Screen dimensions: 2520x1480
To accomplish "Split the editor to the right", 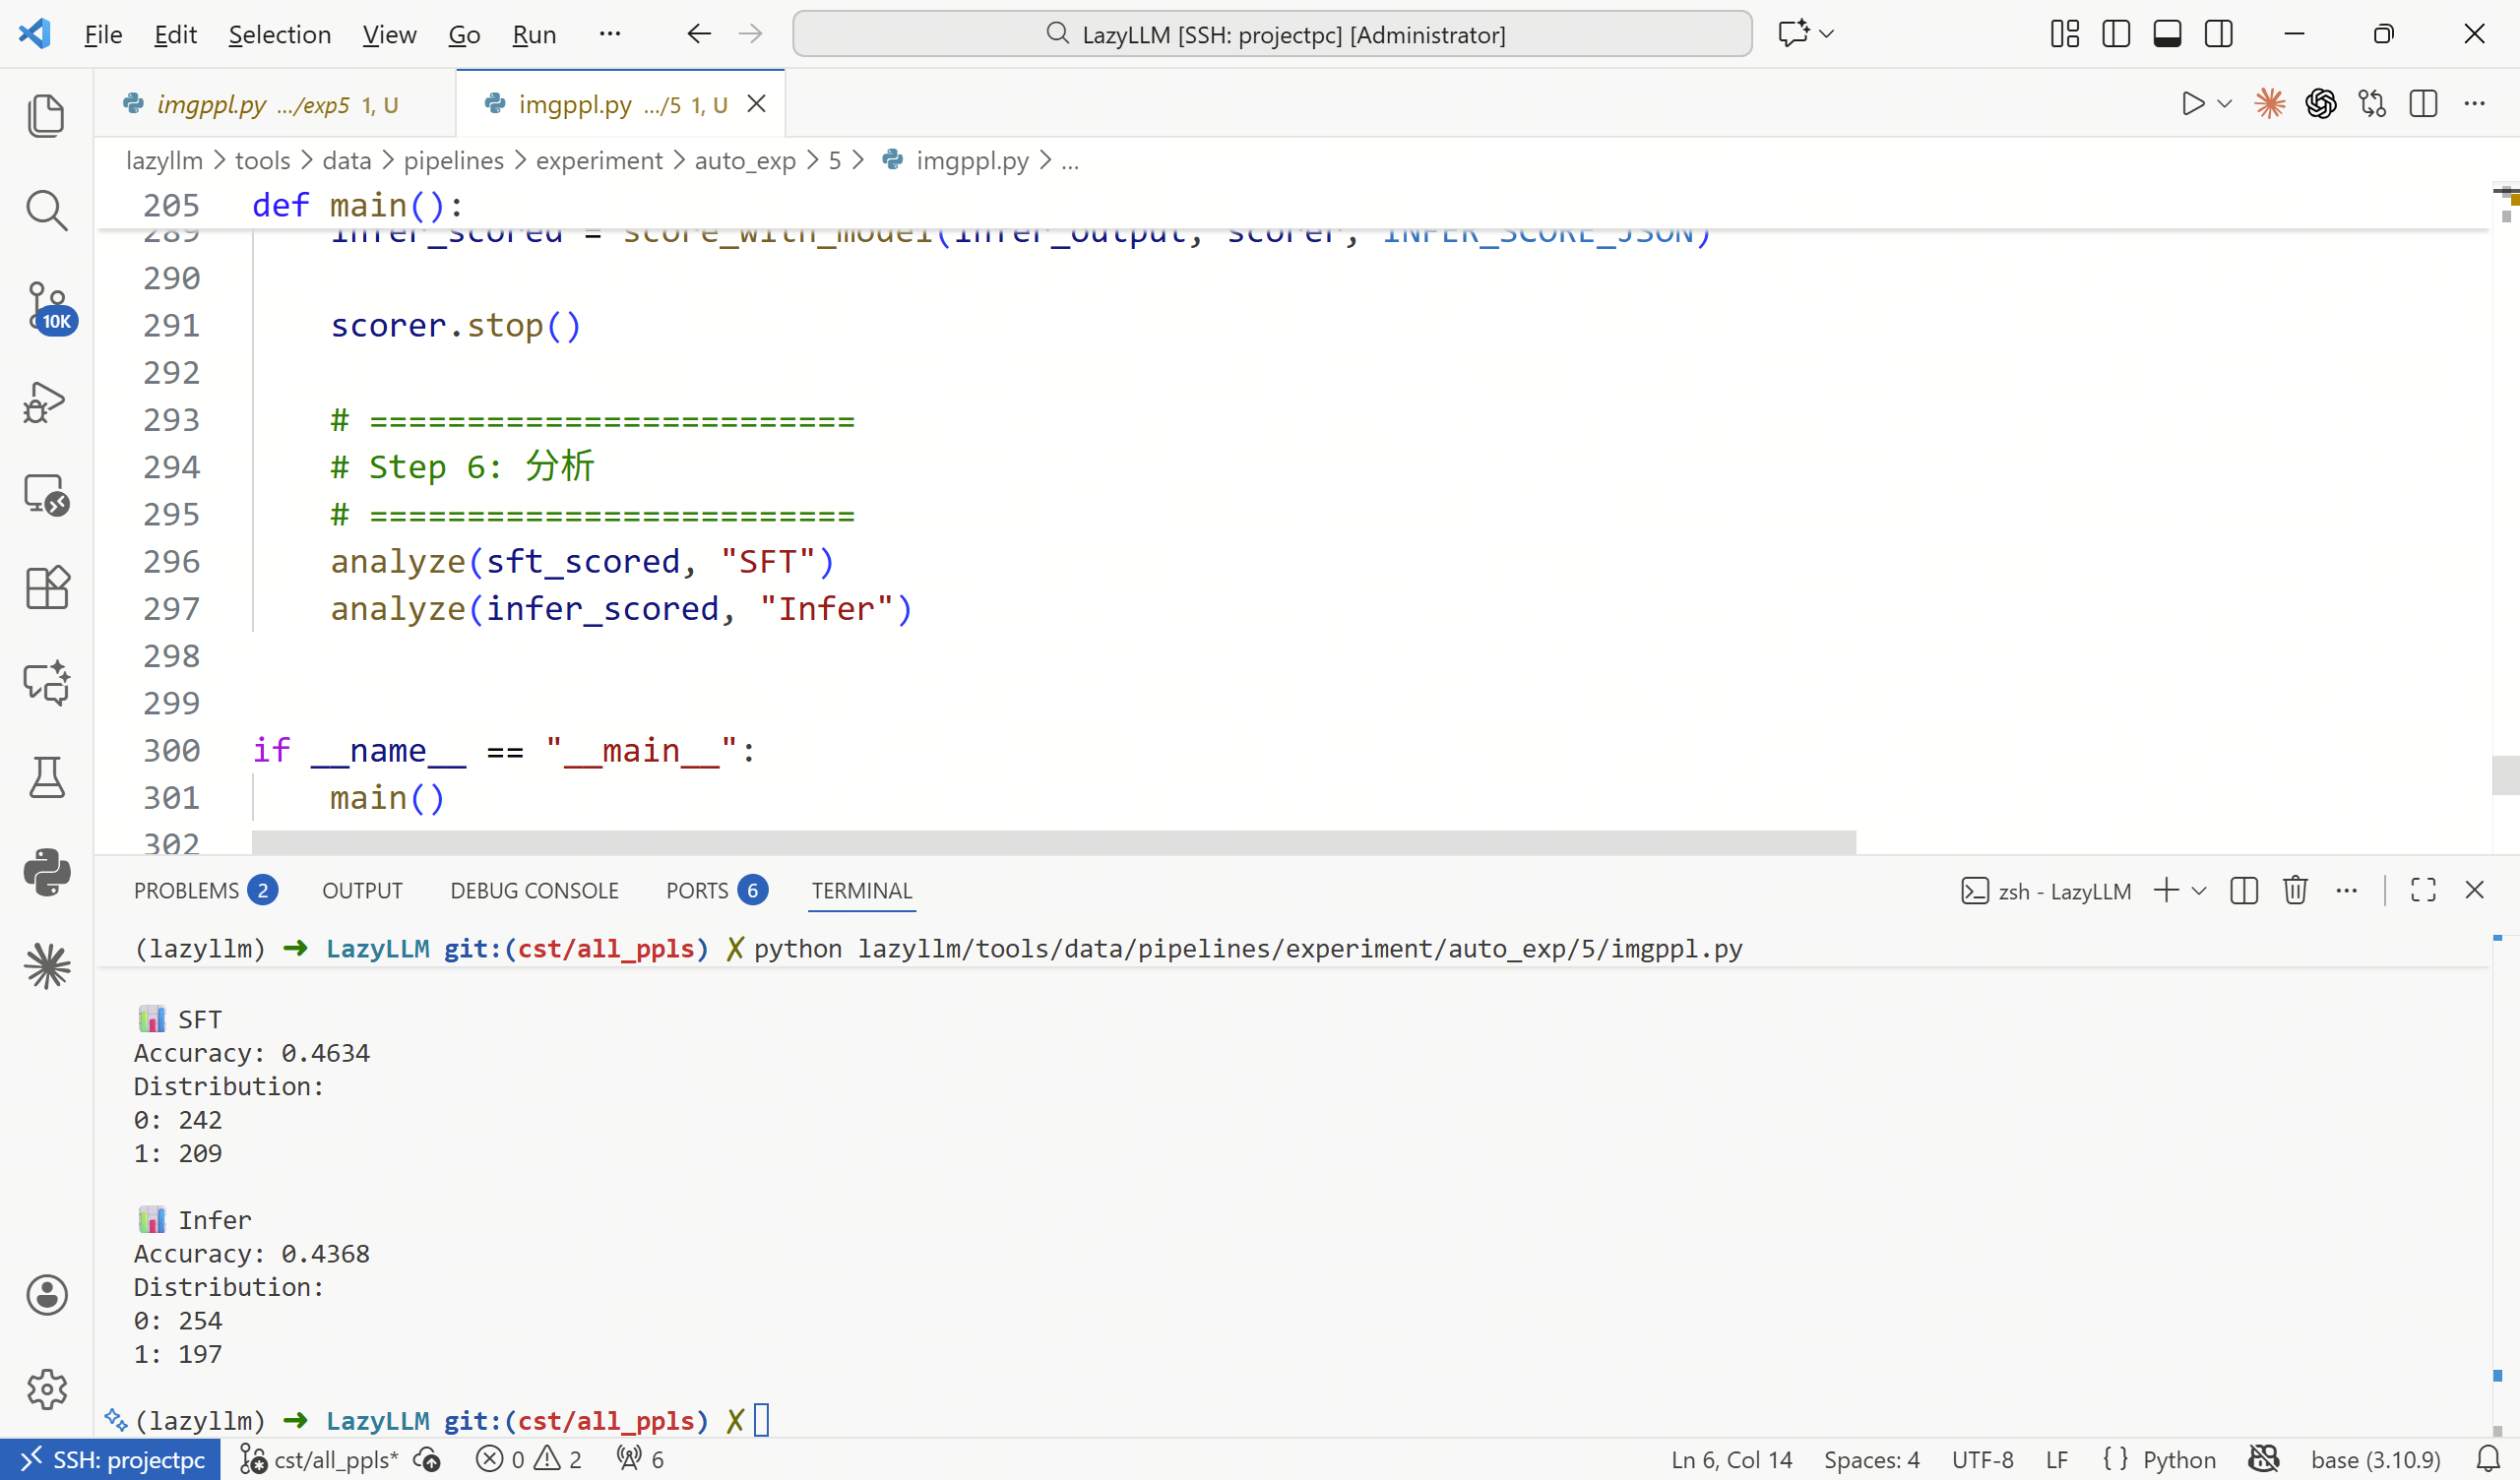I will click(x=2423, y=104).
